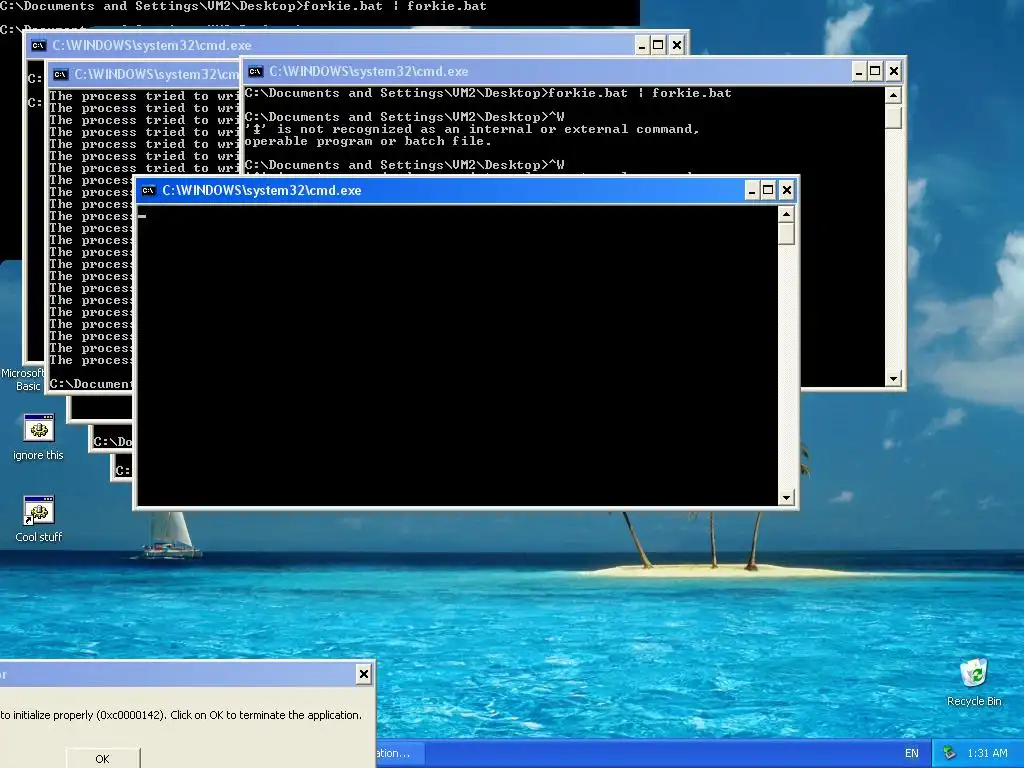The image size is (1024, 768).
Task: Click the 'is not recognized as an internal' line
Action: (472, 129)
